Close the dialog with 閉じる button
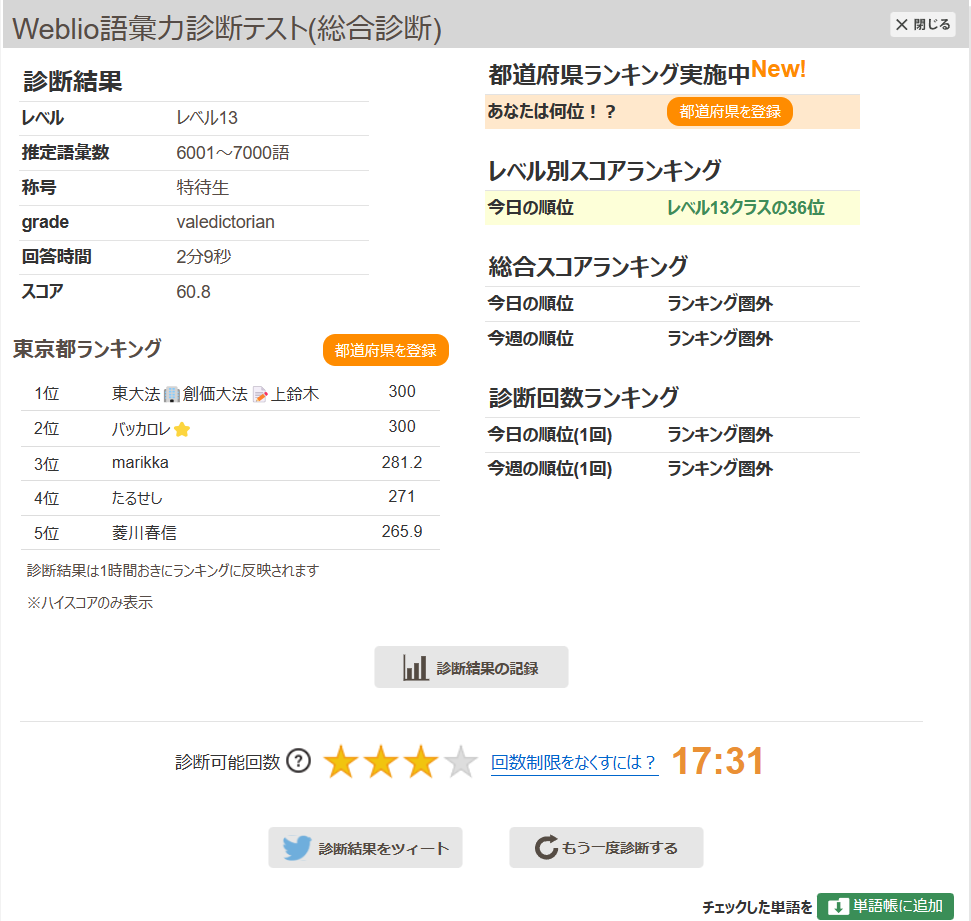The image size is (971, 921). coord(923,25)
